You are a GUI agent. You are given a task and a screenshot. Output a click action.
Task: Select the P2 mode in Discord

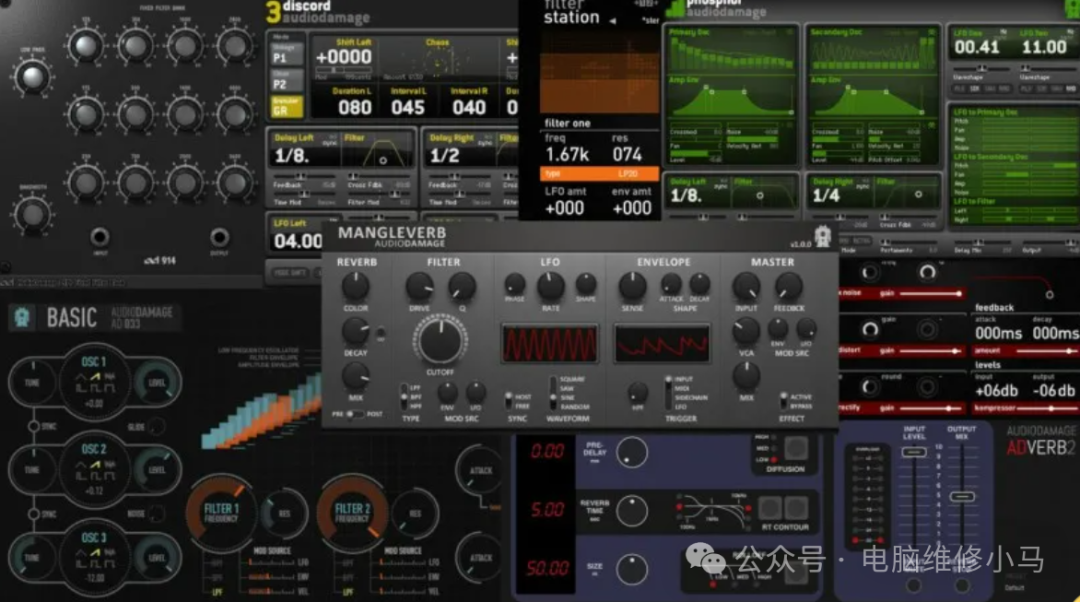click(287, 81)
